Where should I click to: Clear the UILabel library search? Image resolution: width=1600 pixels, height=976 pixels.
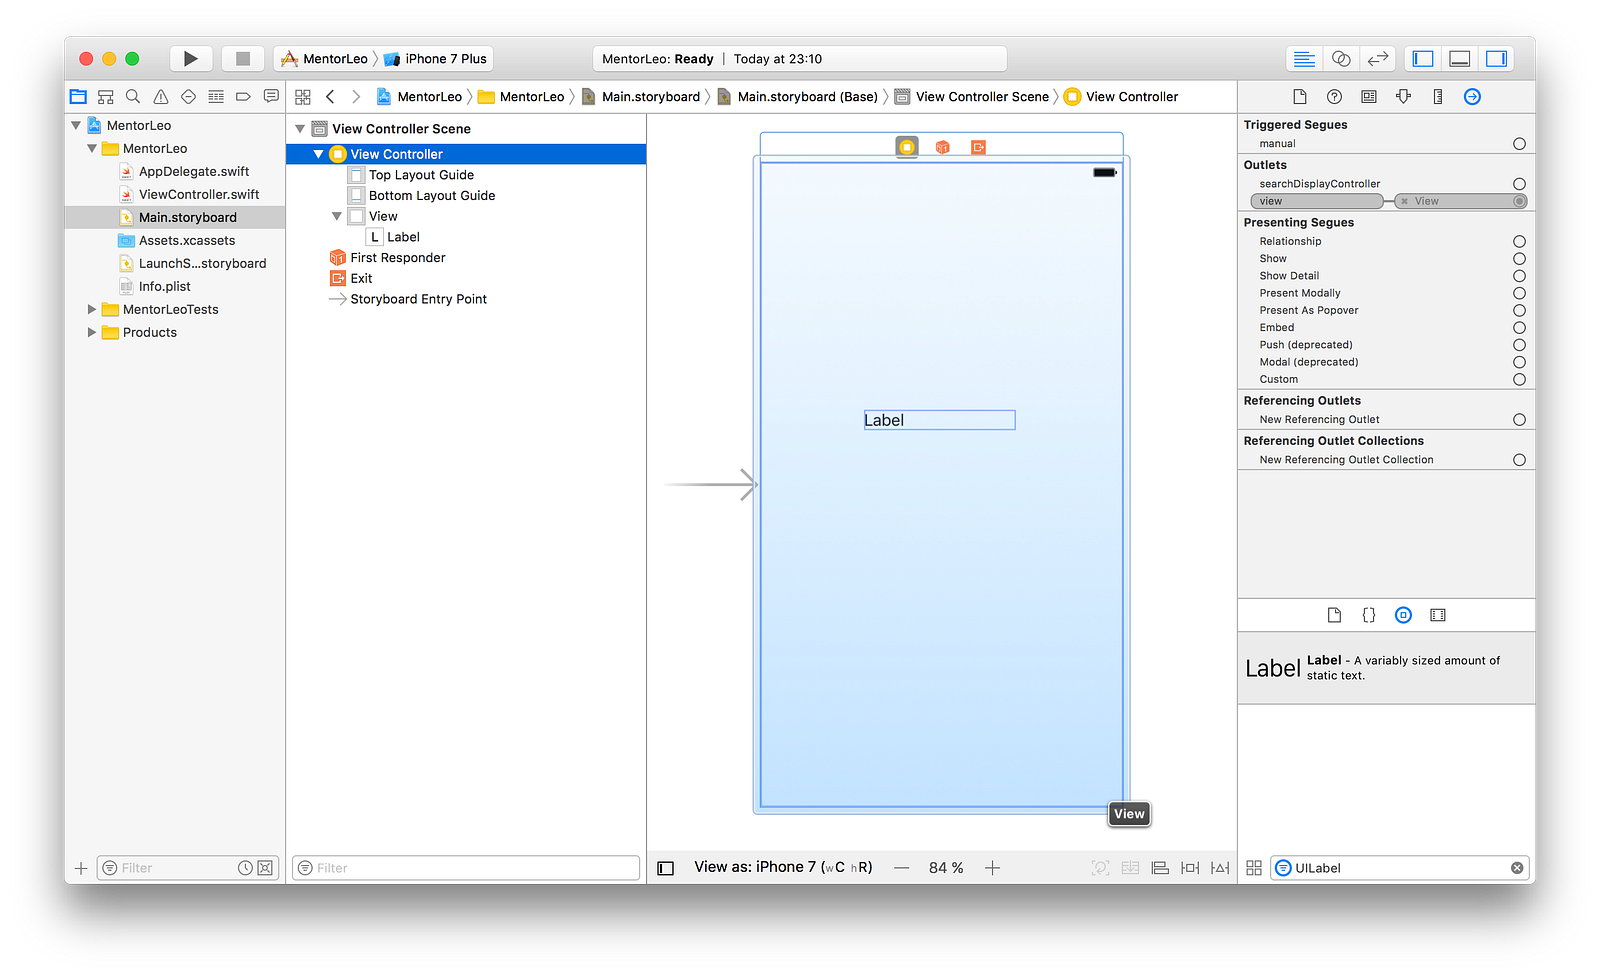[1517, 868]
